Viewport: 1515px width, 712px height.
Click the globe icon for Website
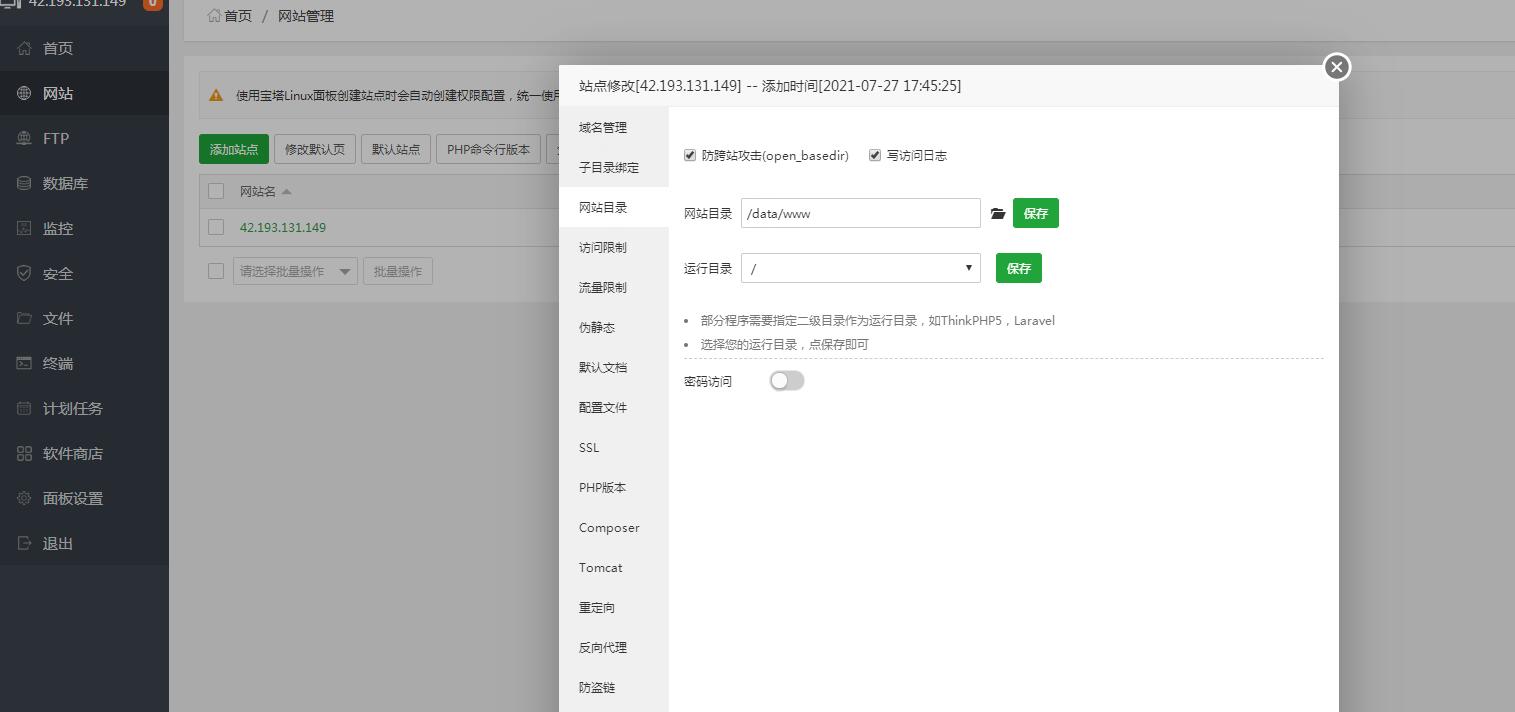point(24,93)
